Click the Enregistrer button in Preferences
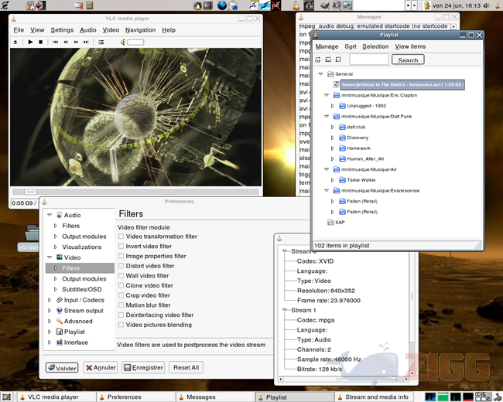The image size is (503, 402). pyautogui.click(x=144, y=368)
